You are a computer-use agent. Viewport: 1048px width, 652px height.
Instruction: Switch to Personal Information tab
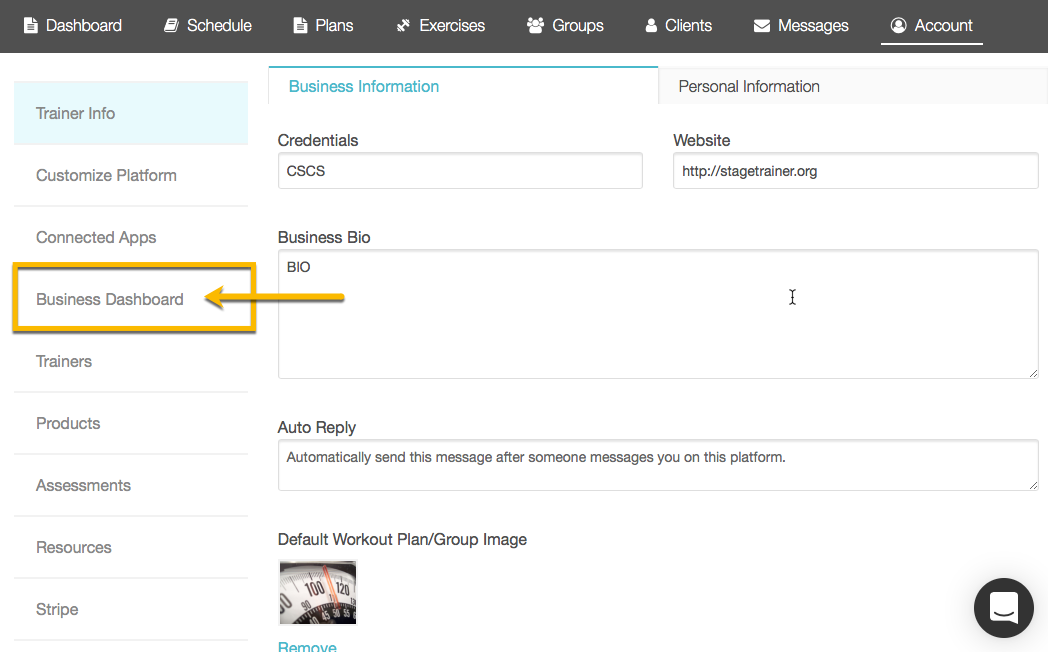tap(749, 87)
